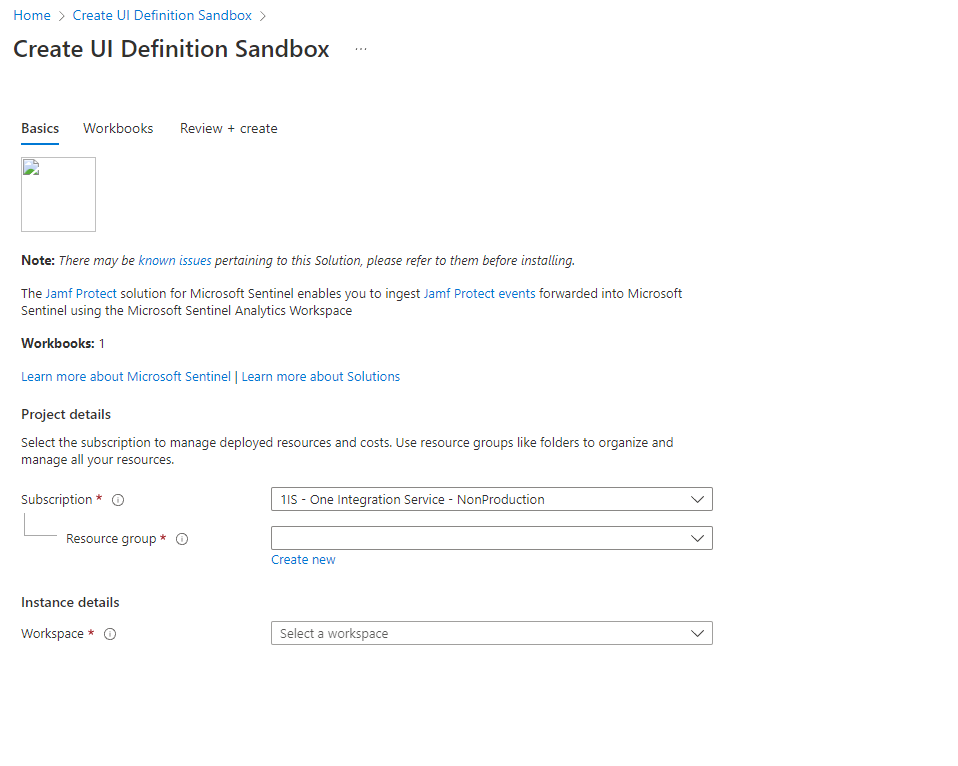The image size is (958, 766).
Task: Open the Jamf Protect events link
Action: click(x=480, y=293)
